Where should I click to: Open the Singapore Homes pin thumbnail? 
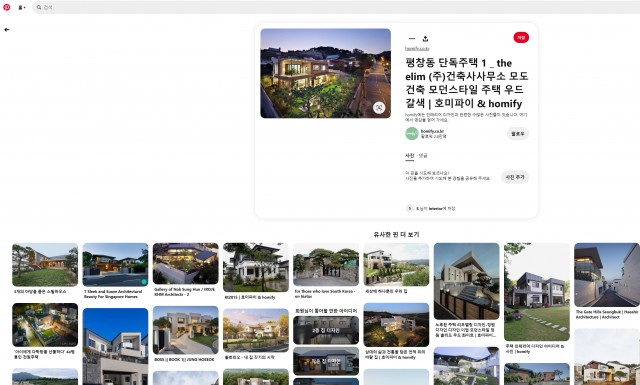[115, 265]
